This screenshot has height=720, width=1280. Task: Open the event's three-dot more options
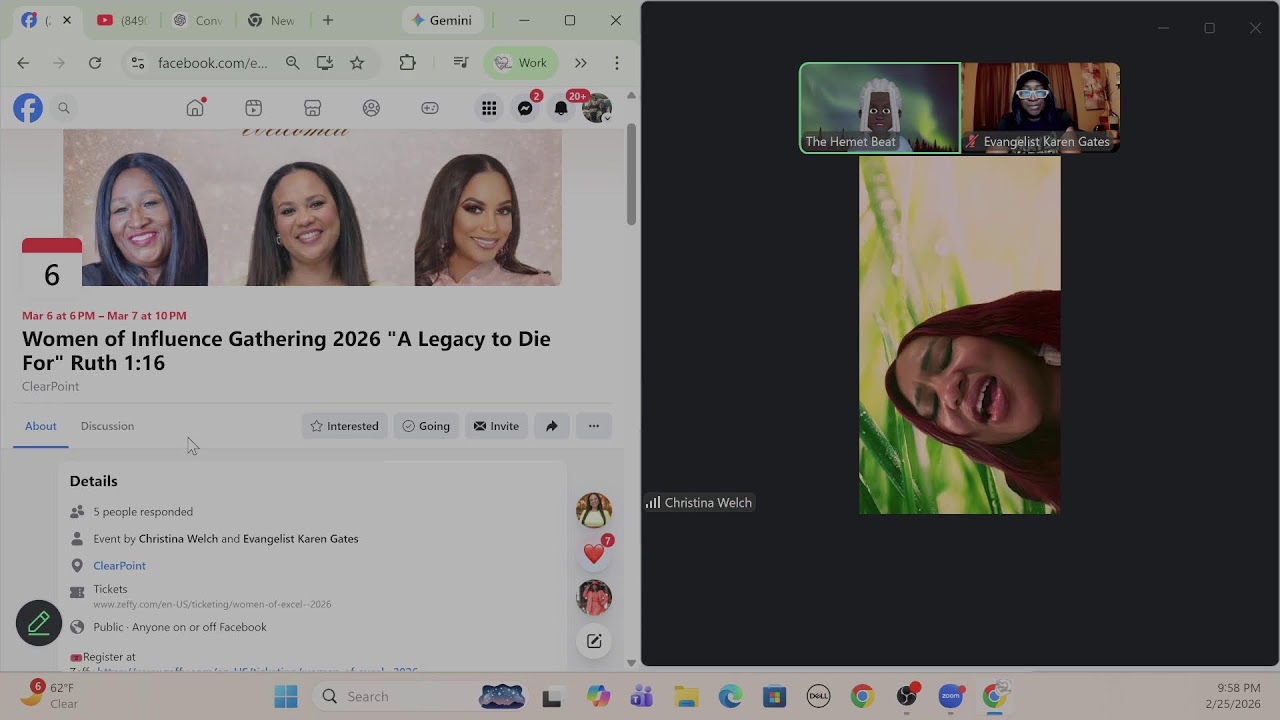594,426
